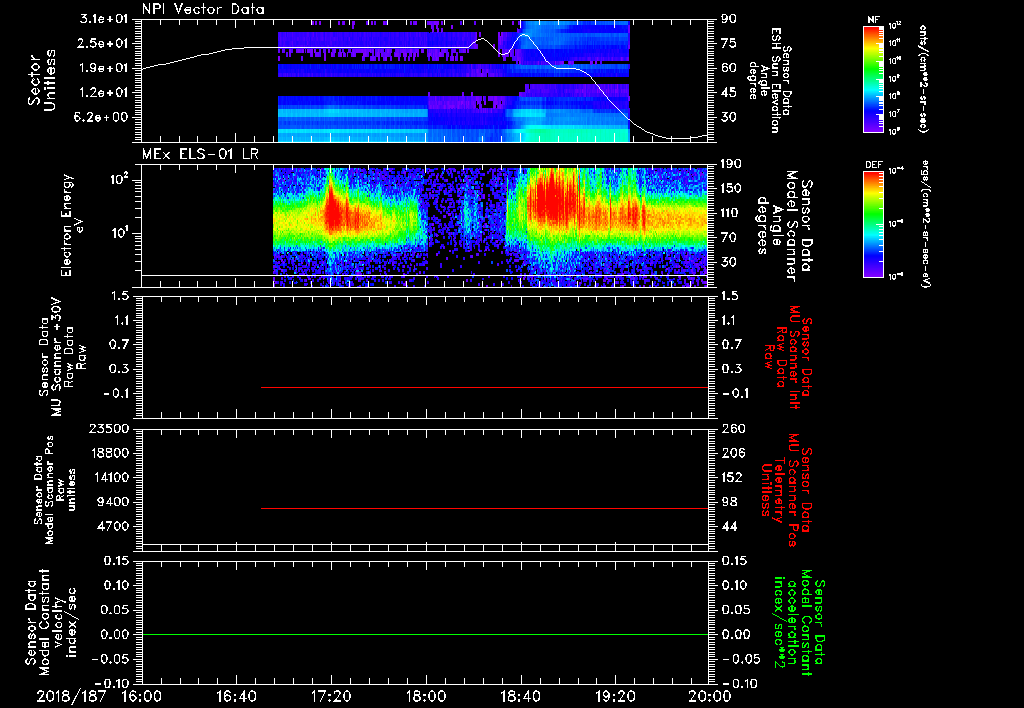Image resolution: width=1024 pixels, height=708 pixels.
Task: Click the green trace in the velocity panel
Action: click(425, 634)
